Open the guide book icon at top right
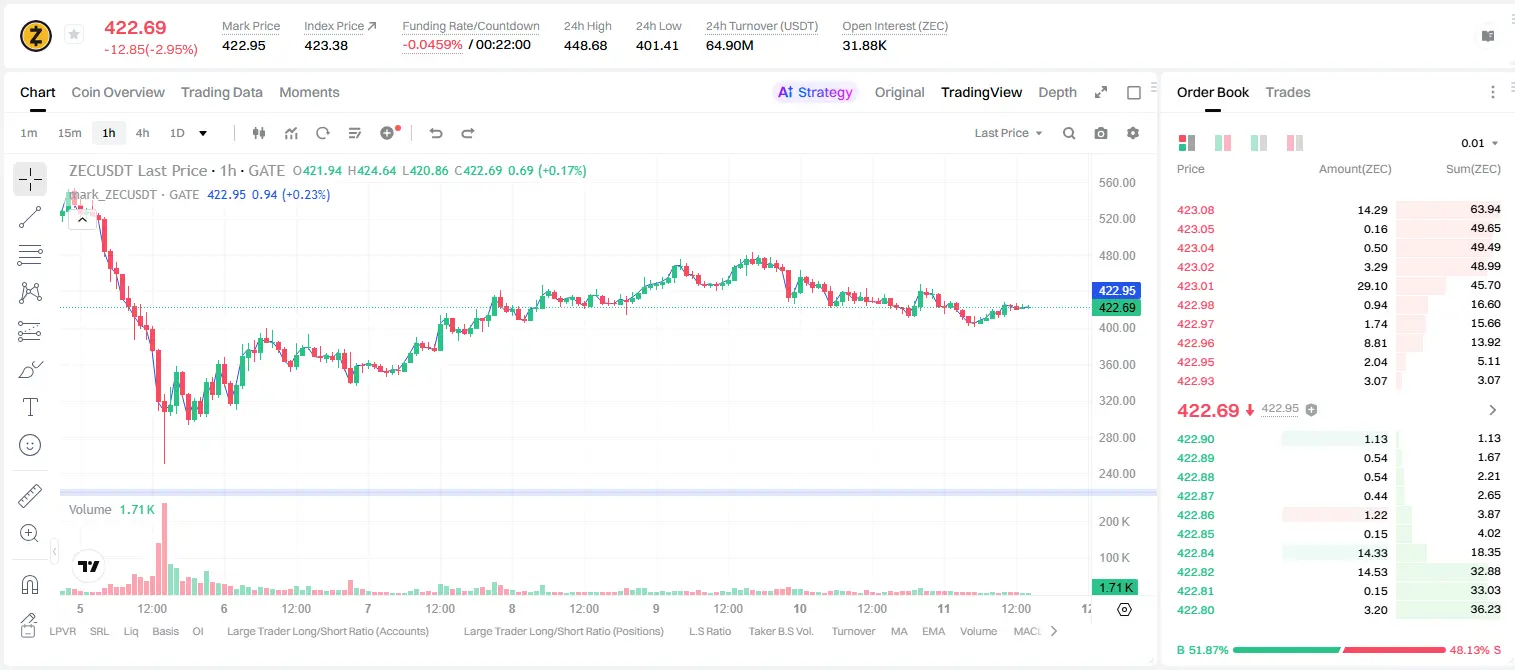Image resolution: width=1515 pixels, height=670 pixels. (1488, 36)
